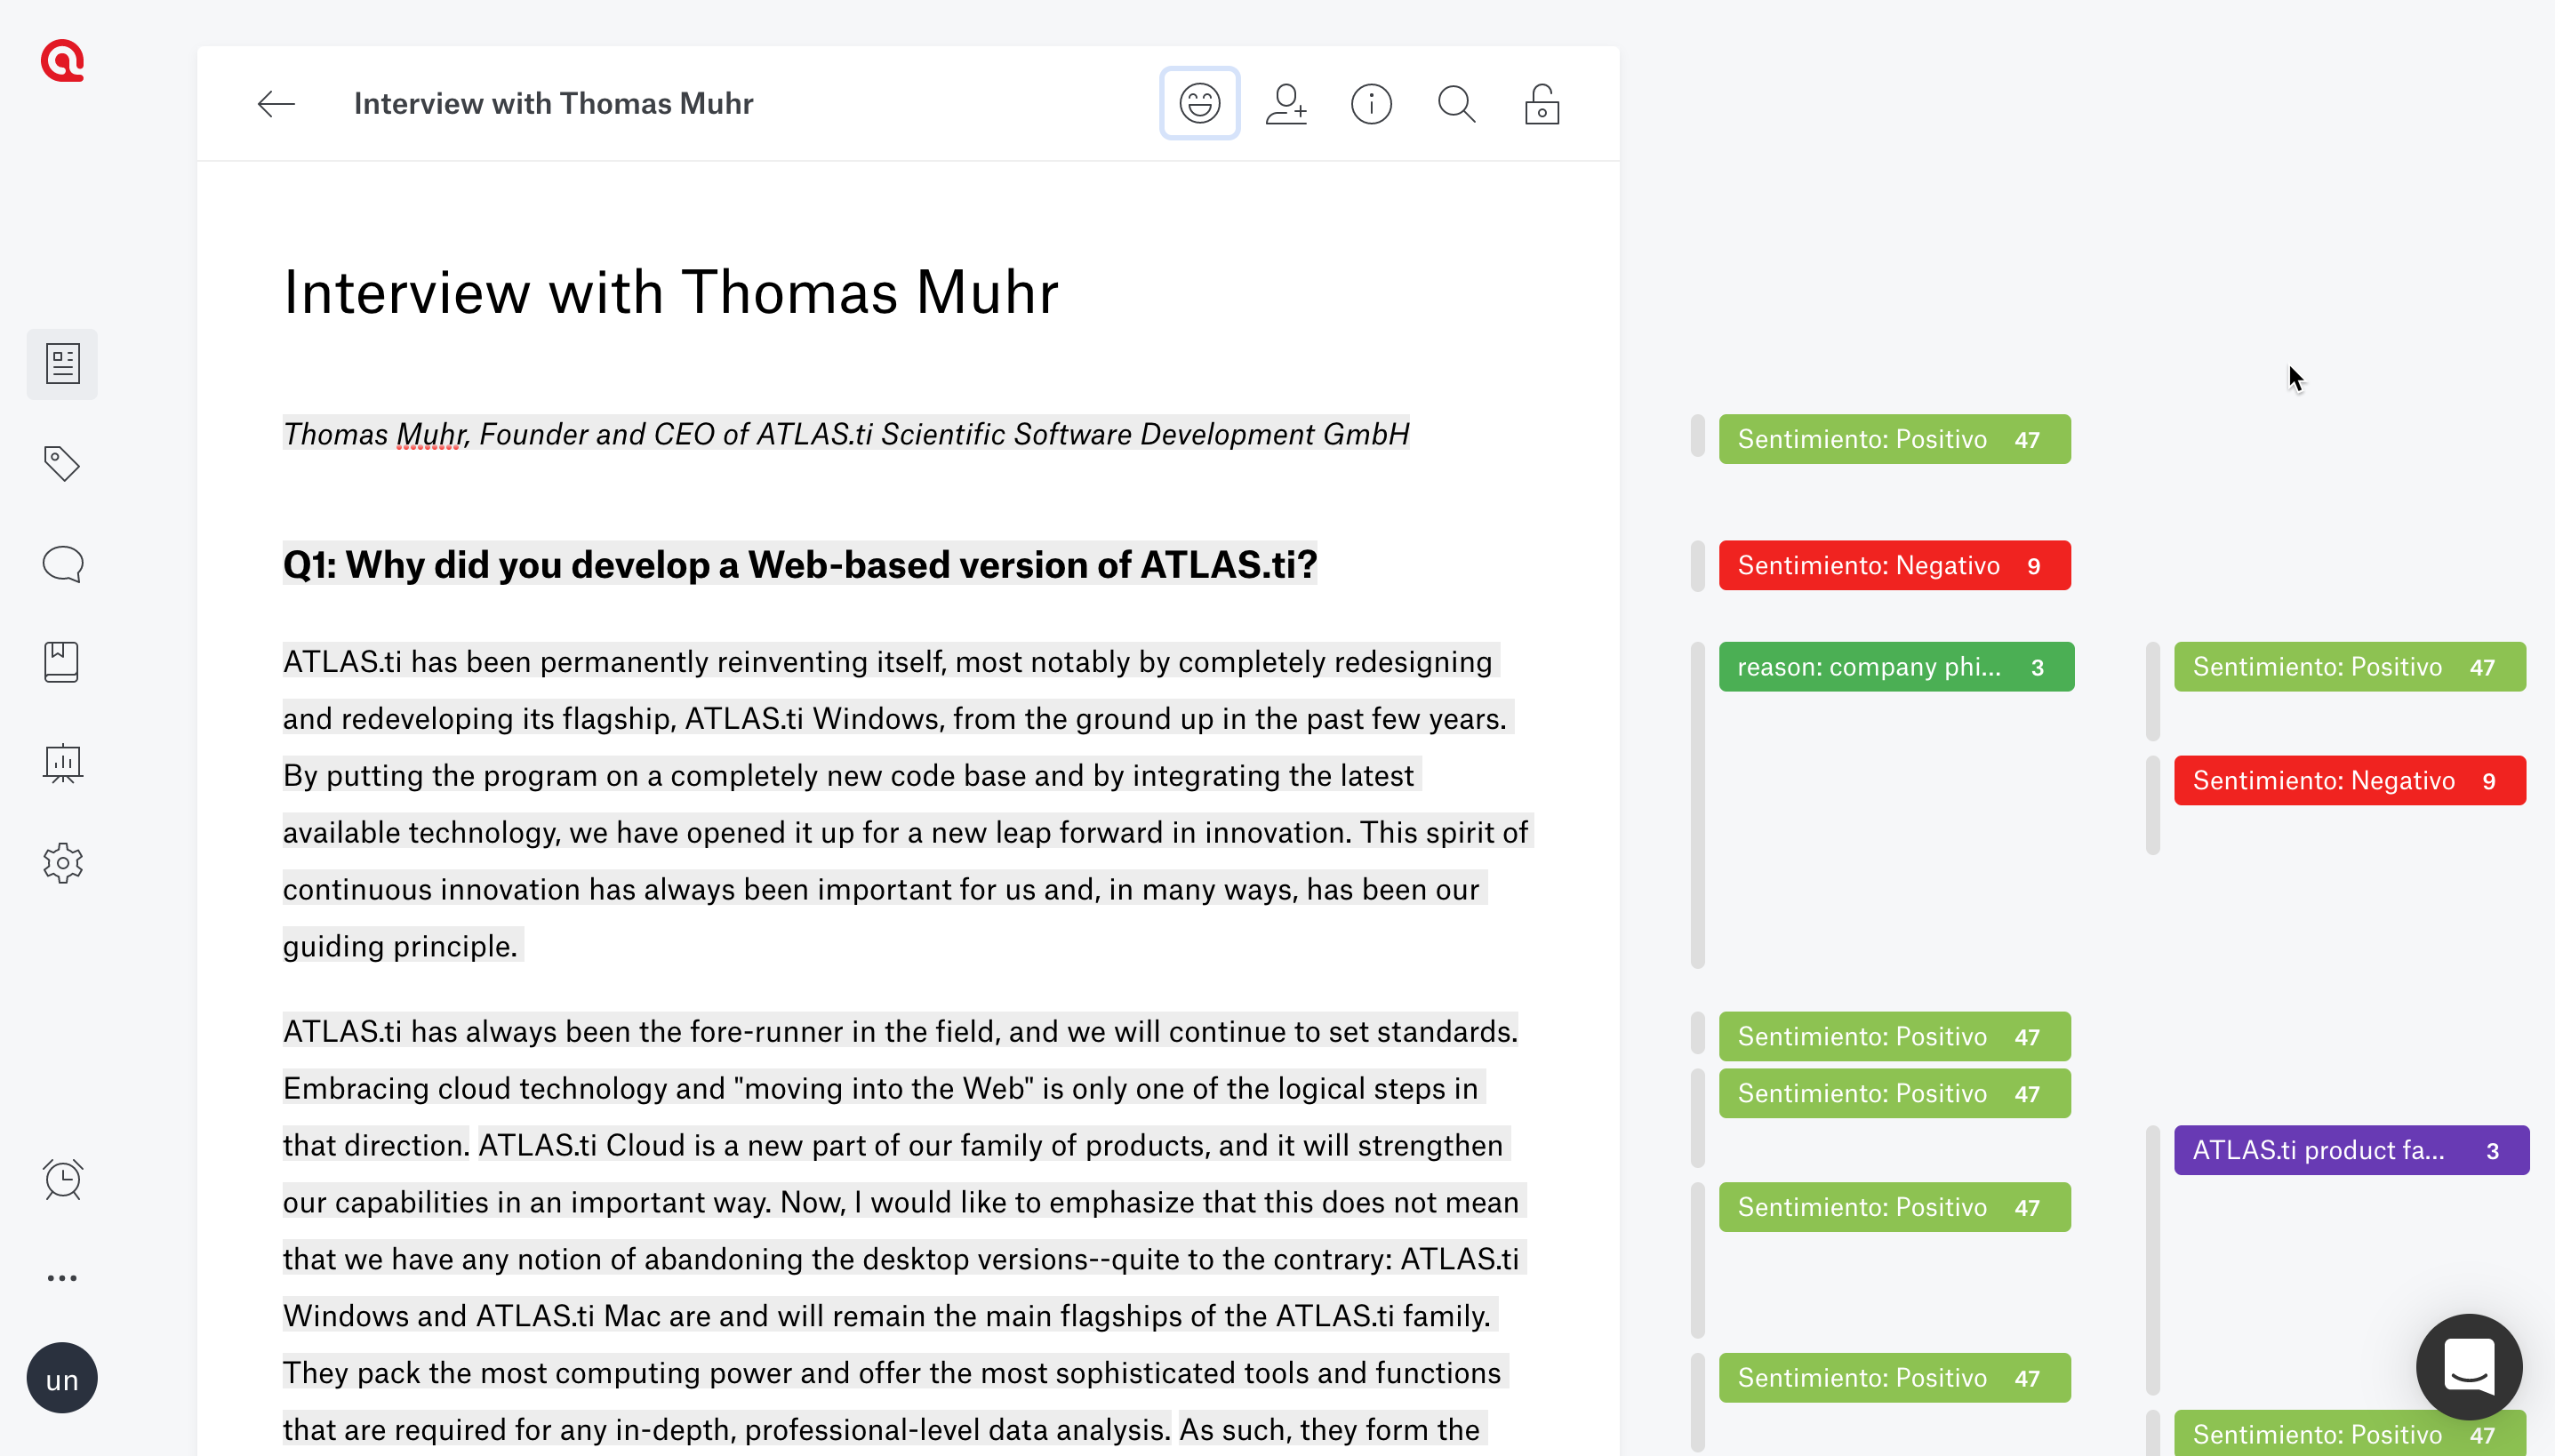Toggle the document lock icon
Screen dimensions: 2555x1456
pos(1541,103)
